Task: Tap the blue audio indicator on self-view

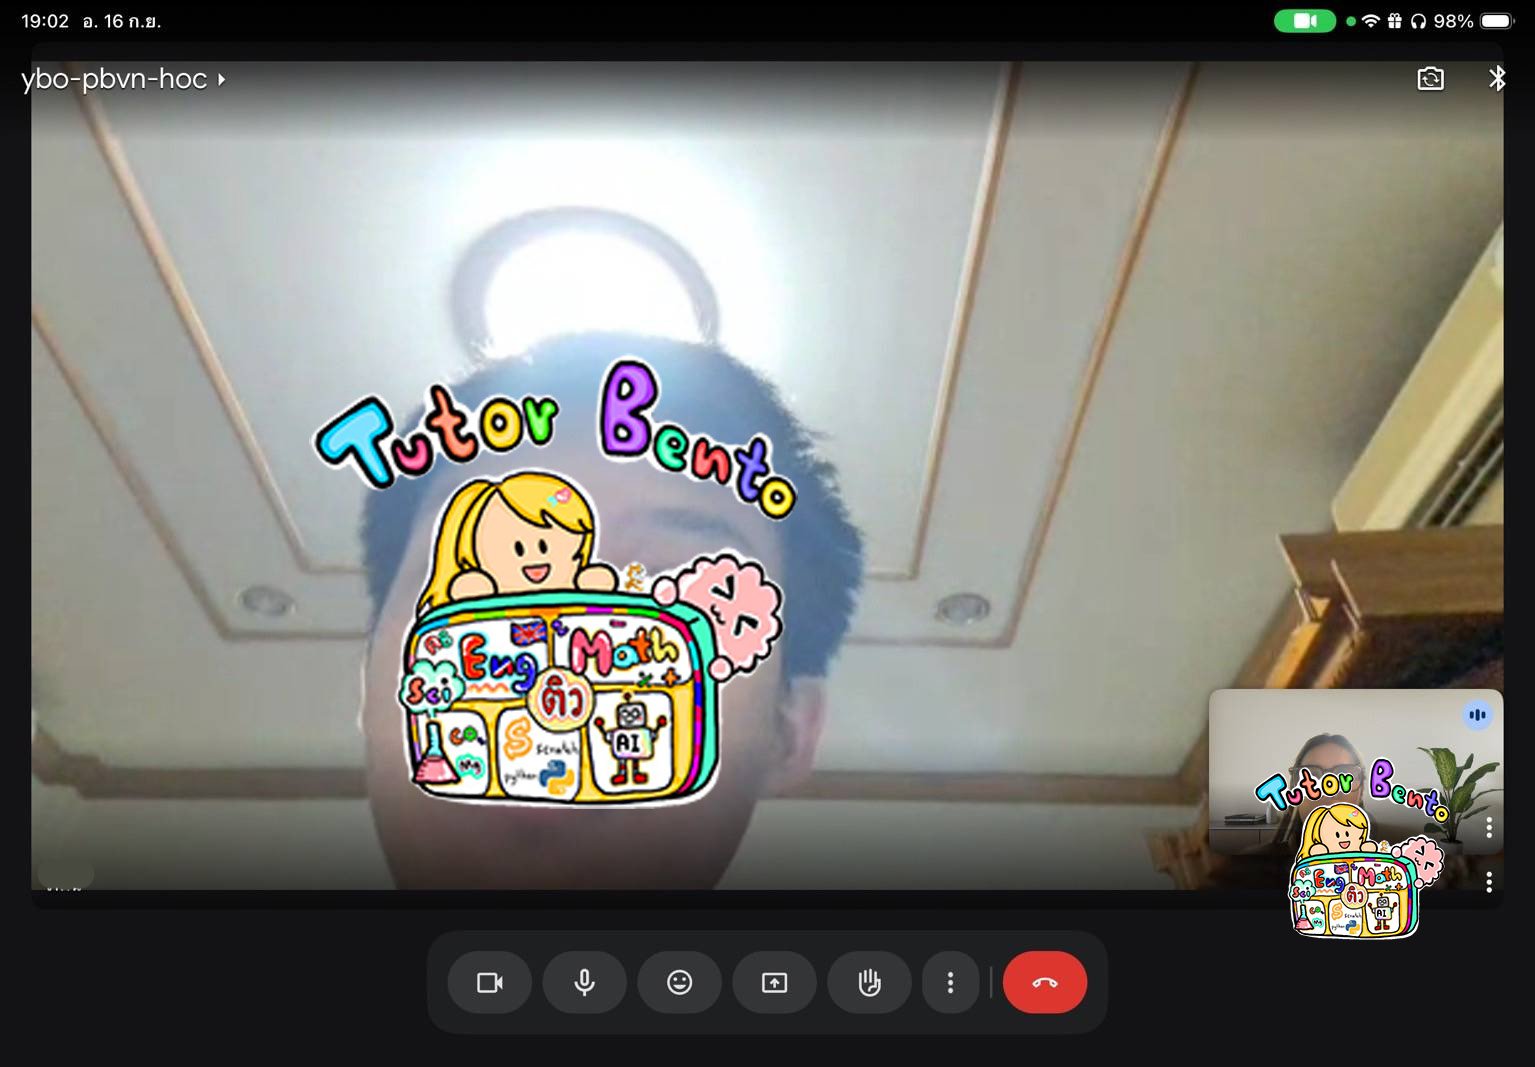Action: point(1477,715)
